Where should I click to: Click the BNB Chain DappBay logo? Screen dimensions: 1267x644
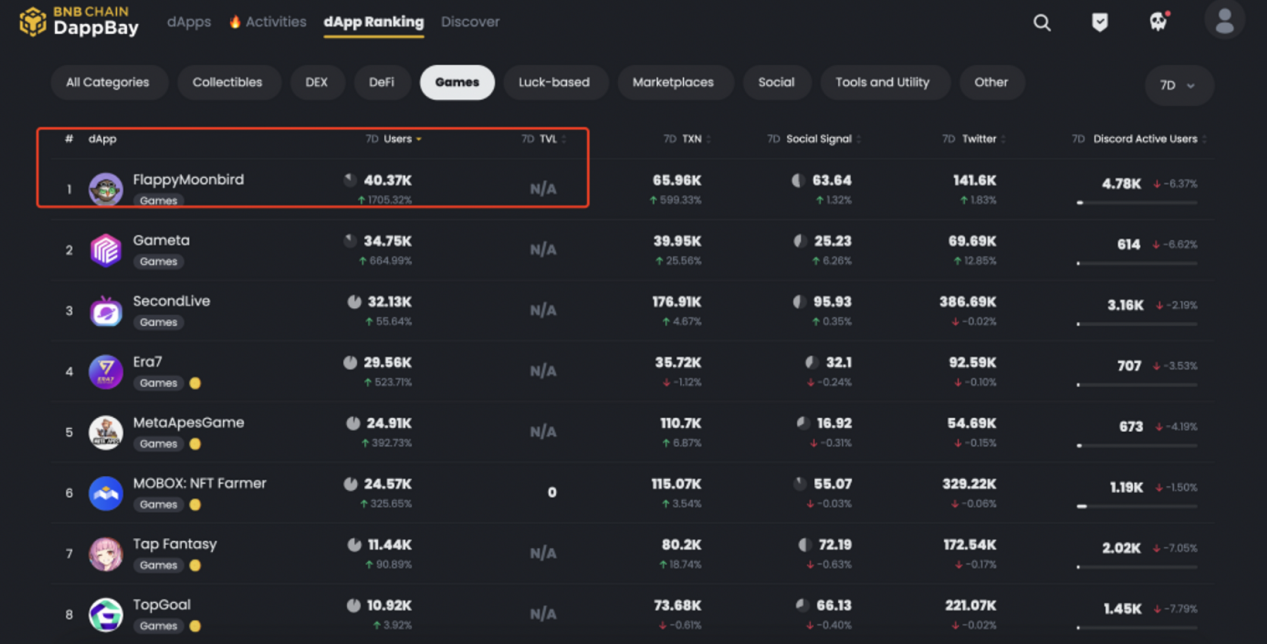[x=78, y=22]
